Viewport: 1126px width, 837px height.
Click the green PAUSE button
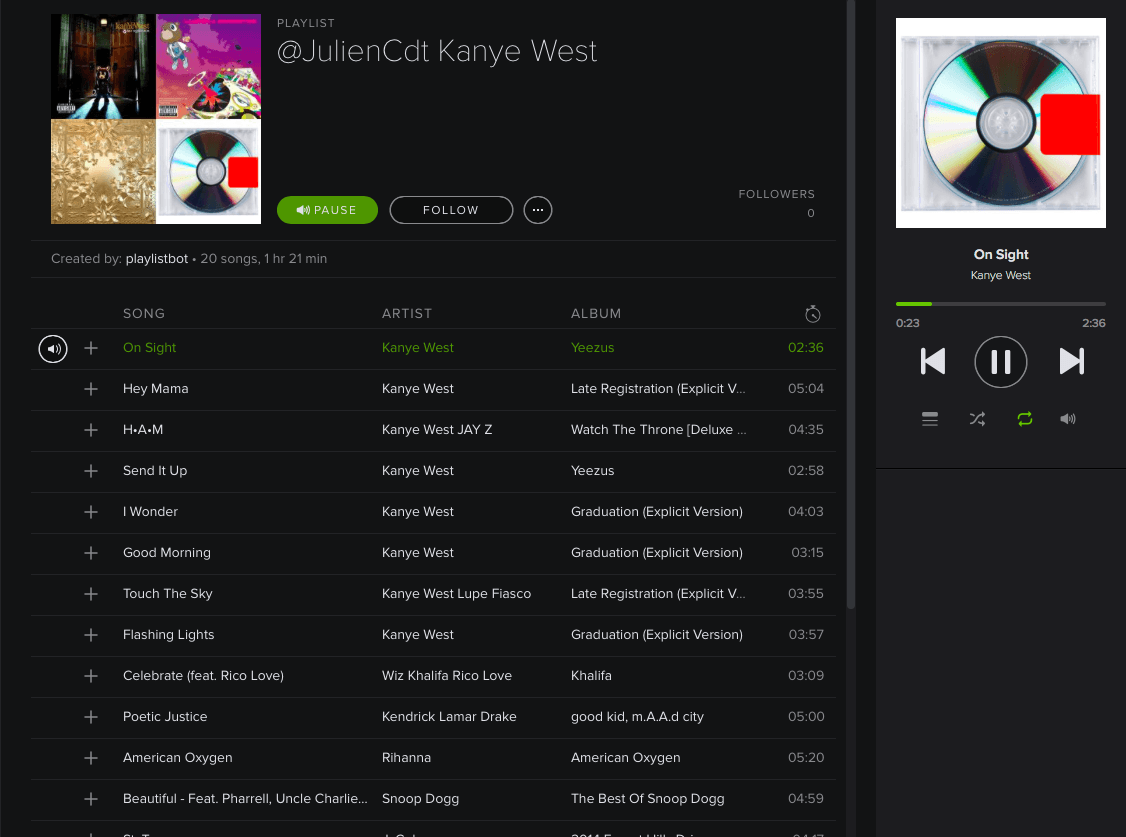pyautogui.click(x=327, y=210)
